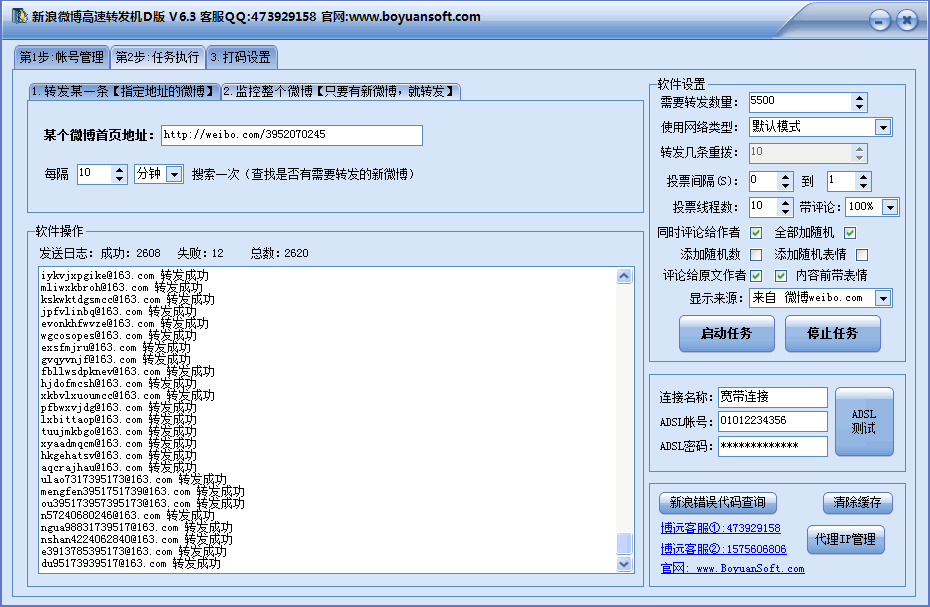Raise the 投票间隔 start value
This screenshot has height=607, width=930.
point(786,176)
